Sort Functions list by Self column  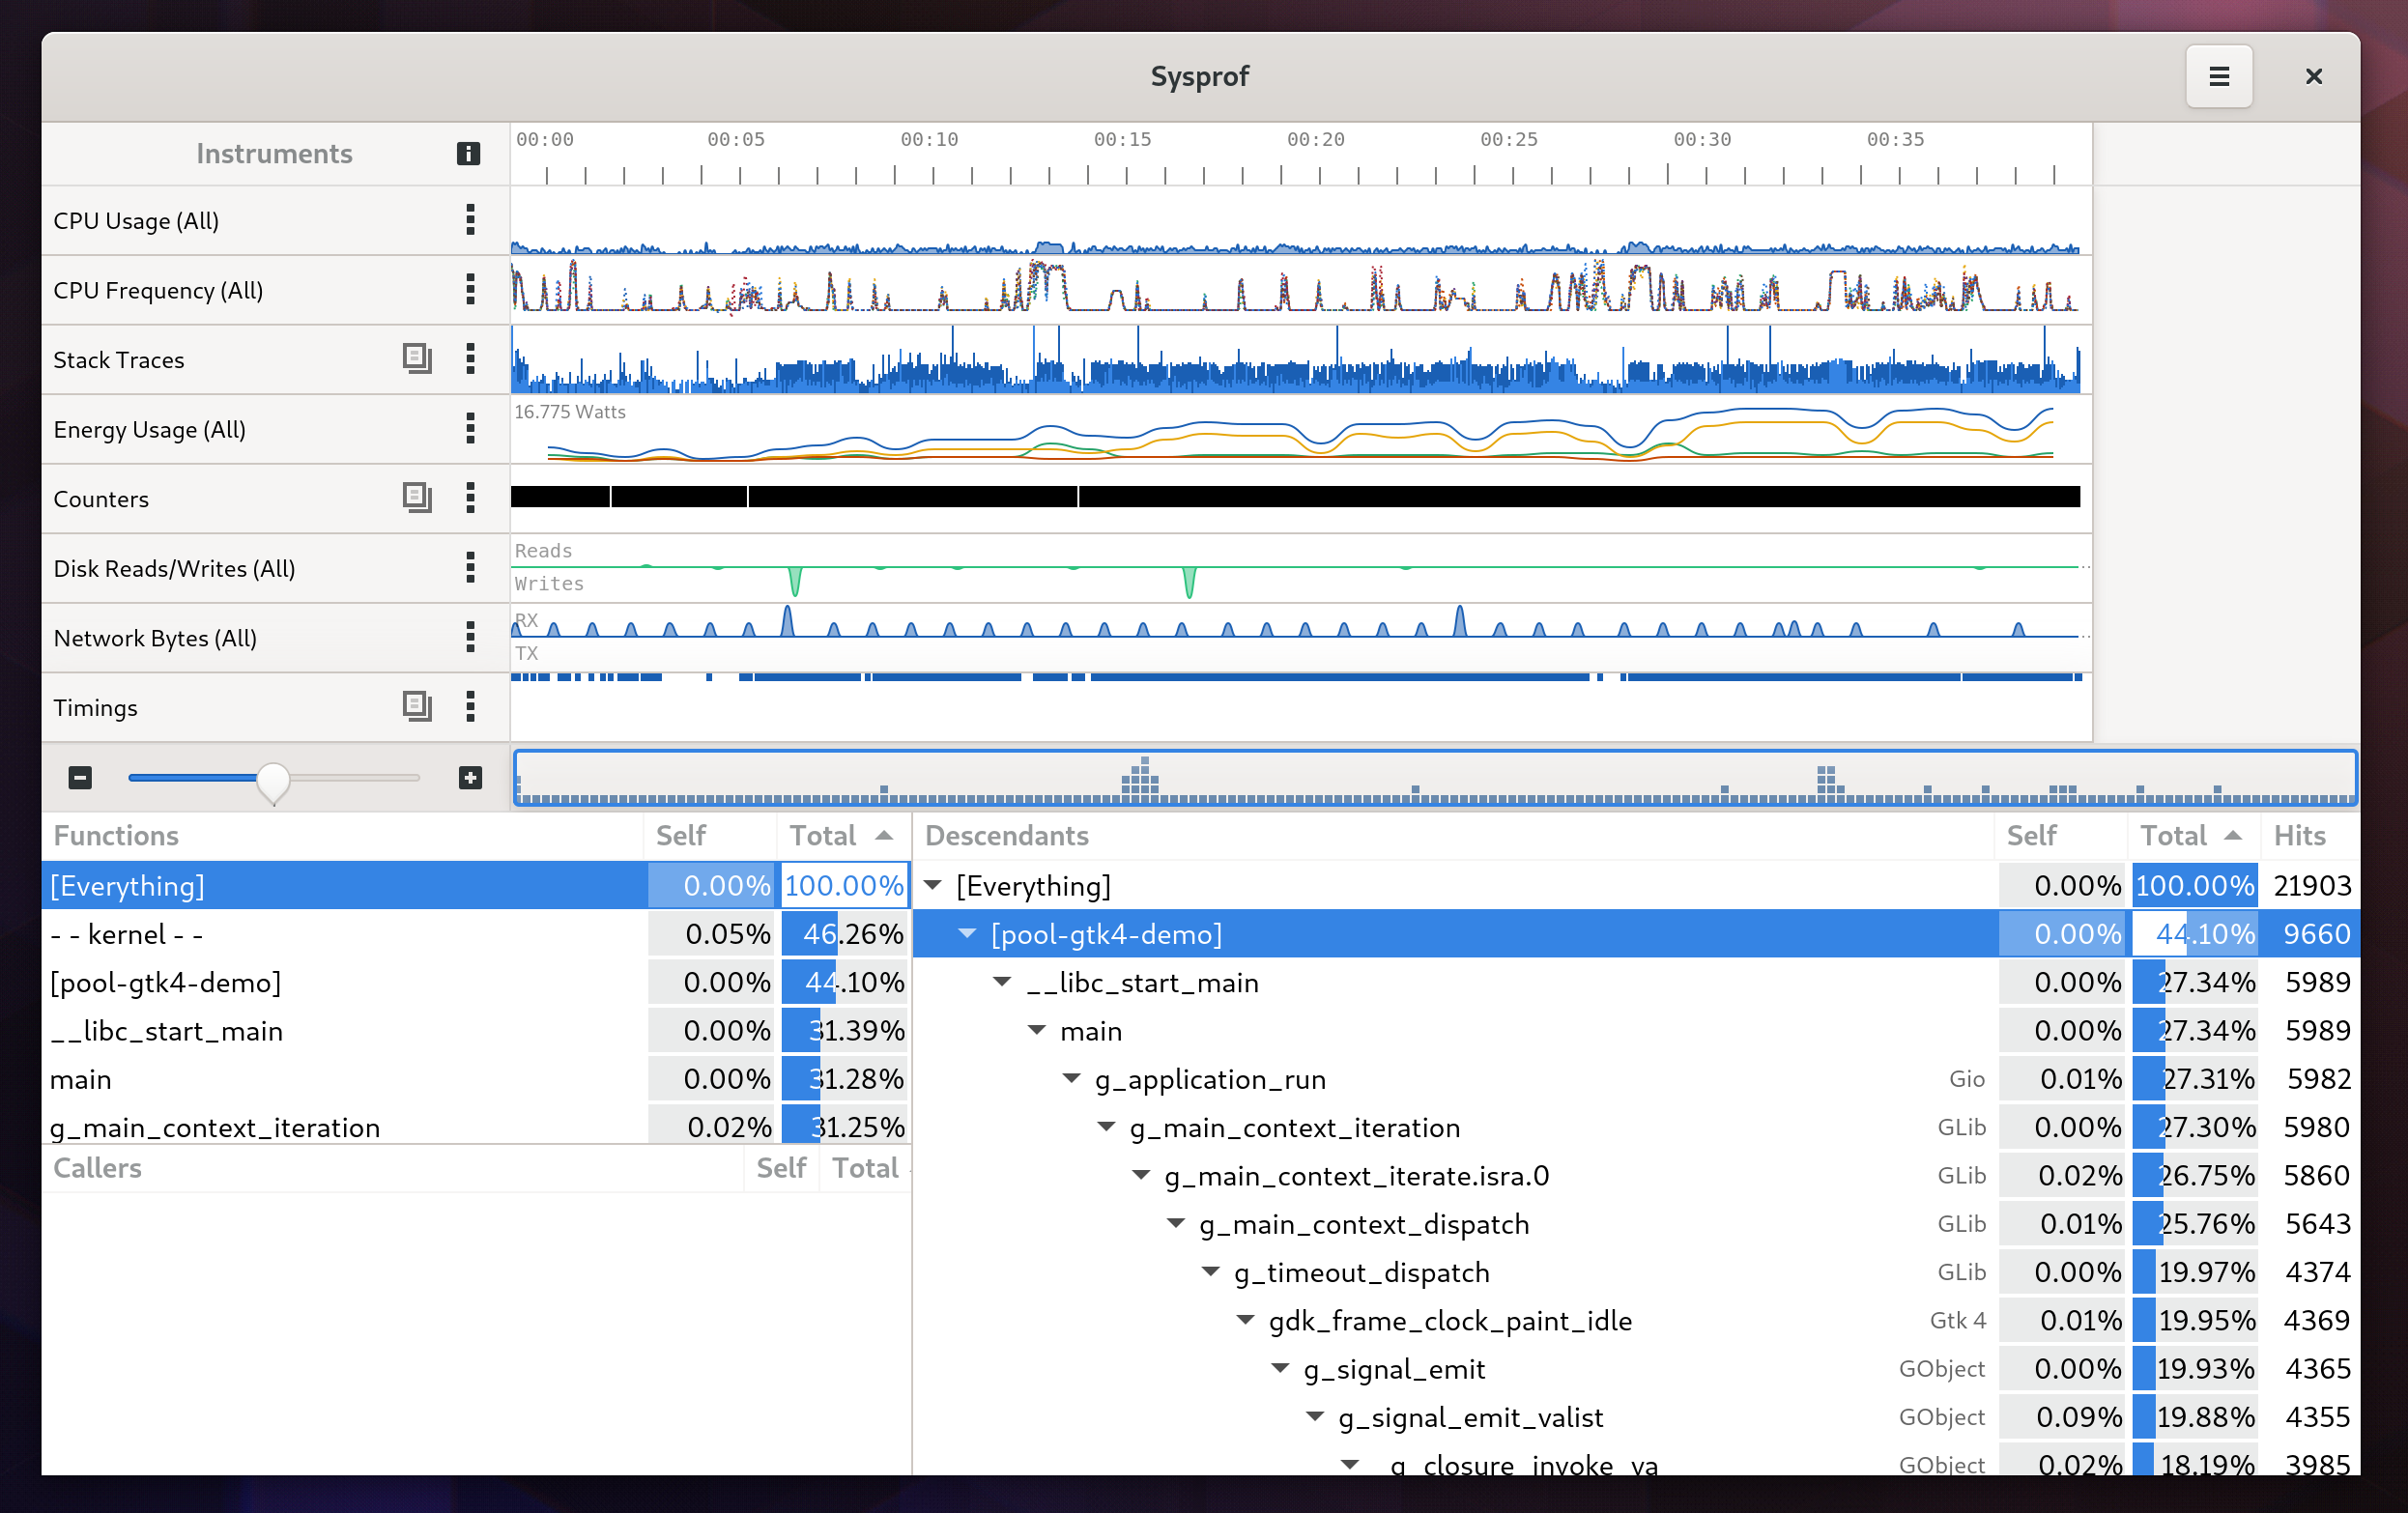click(709, 835)
